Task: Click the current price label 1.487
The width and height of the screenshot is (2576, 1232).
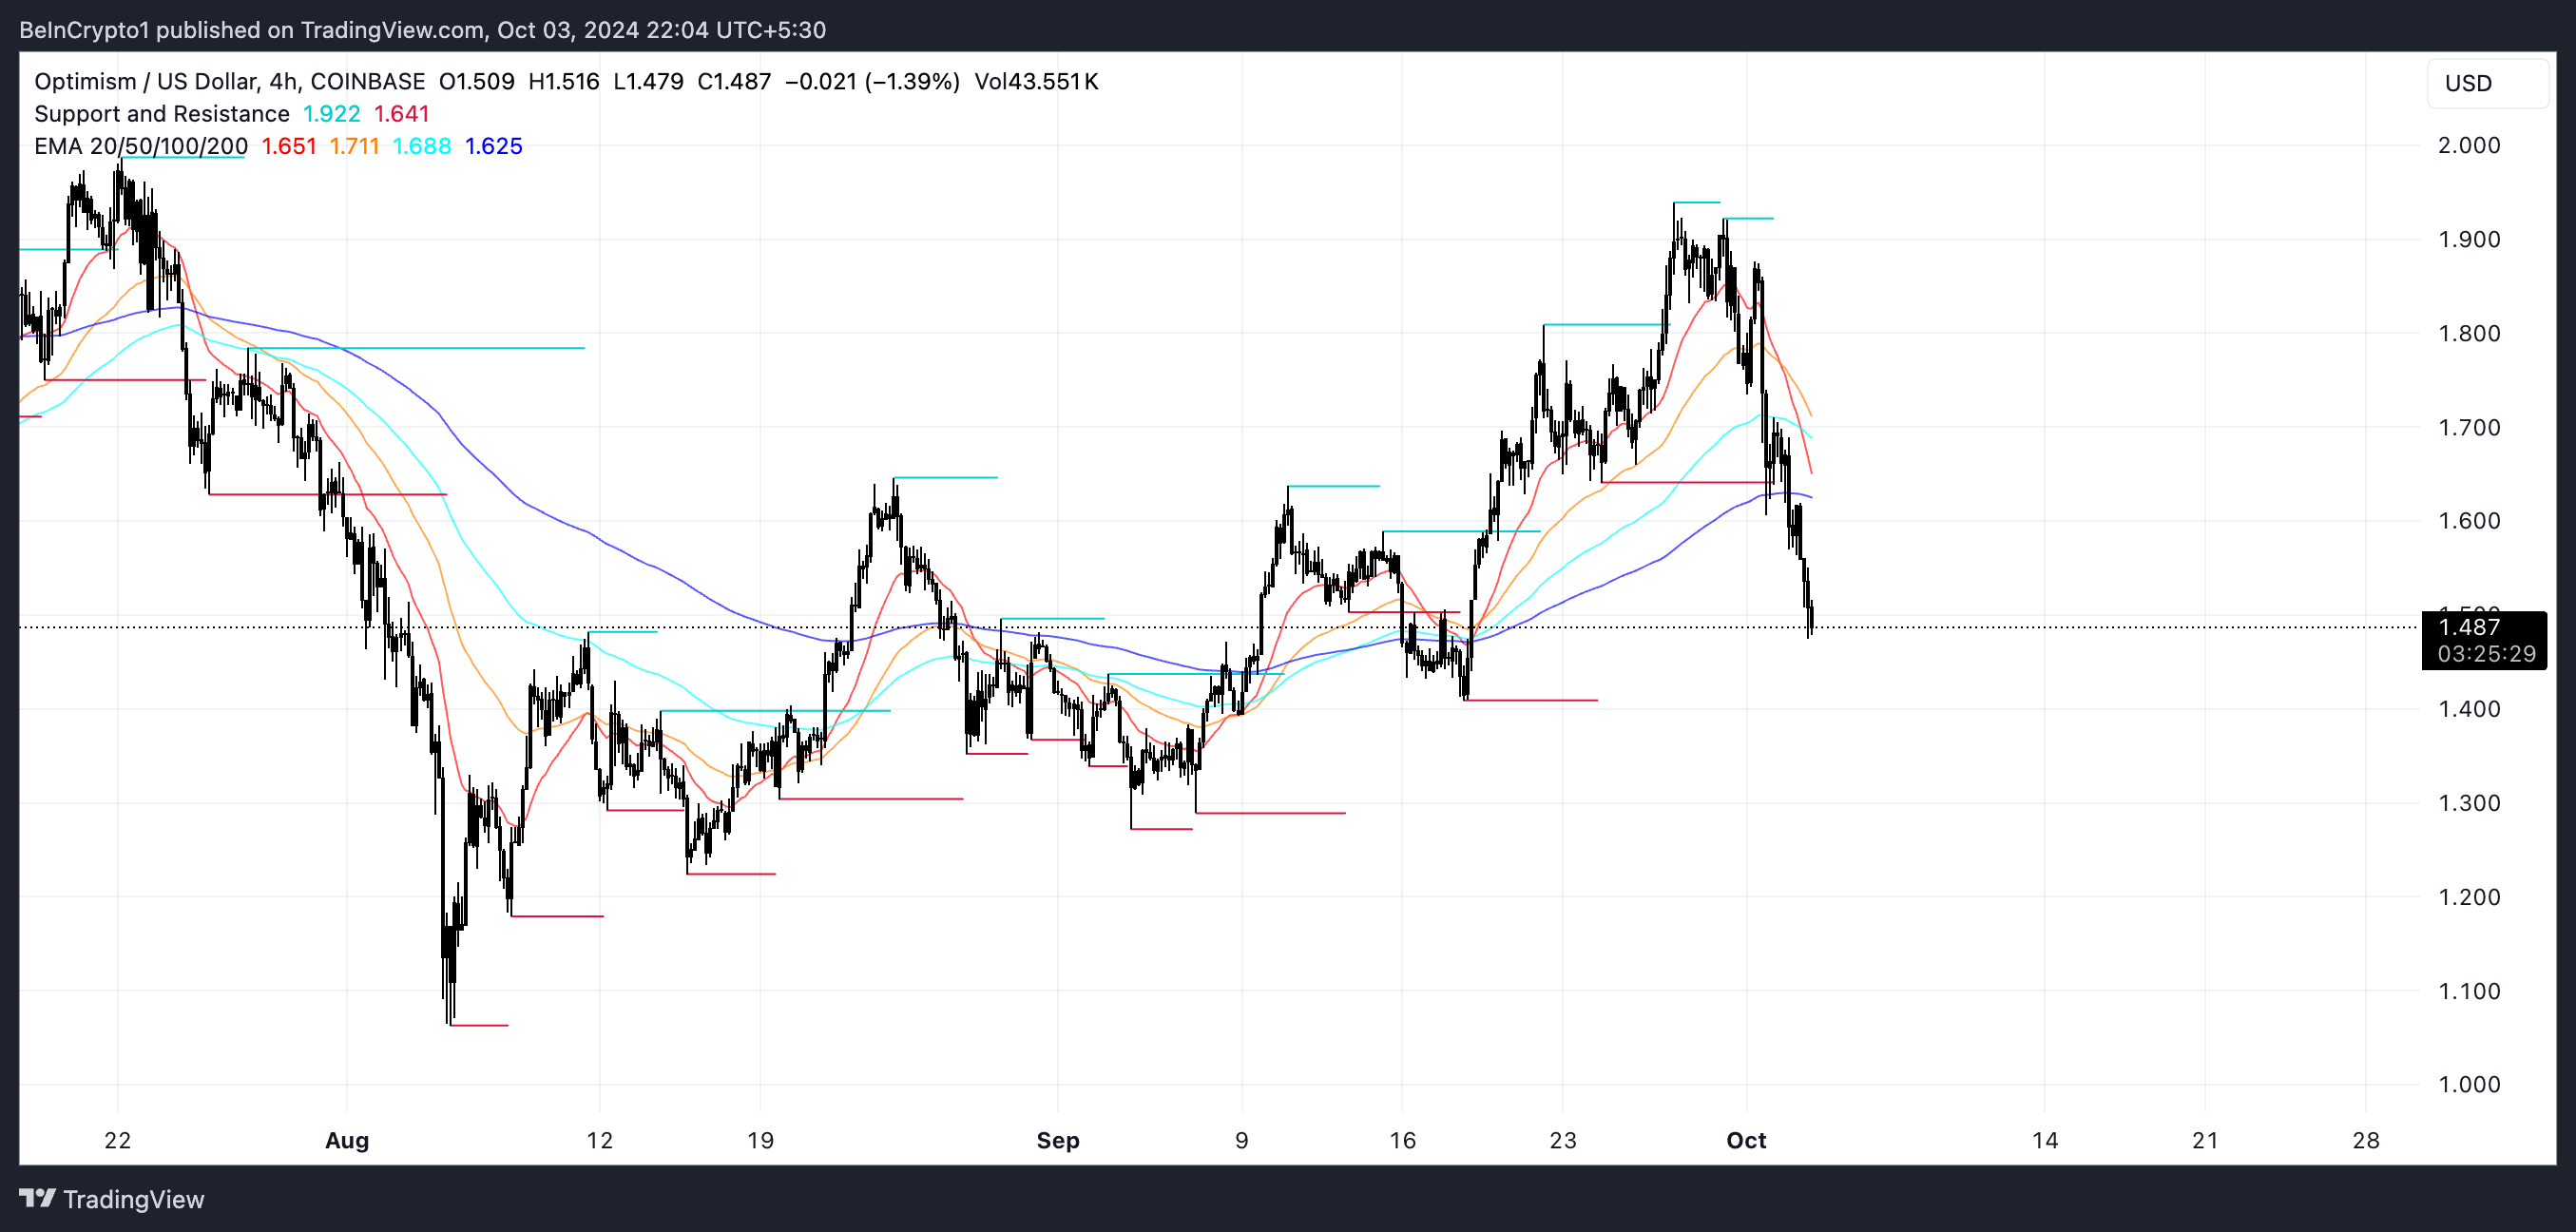Action: 2468,628
